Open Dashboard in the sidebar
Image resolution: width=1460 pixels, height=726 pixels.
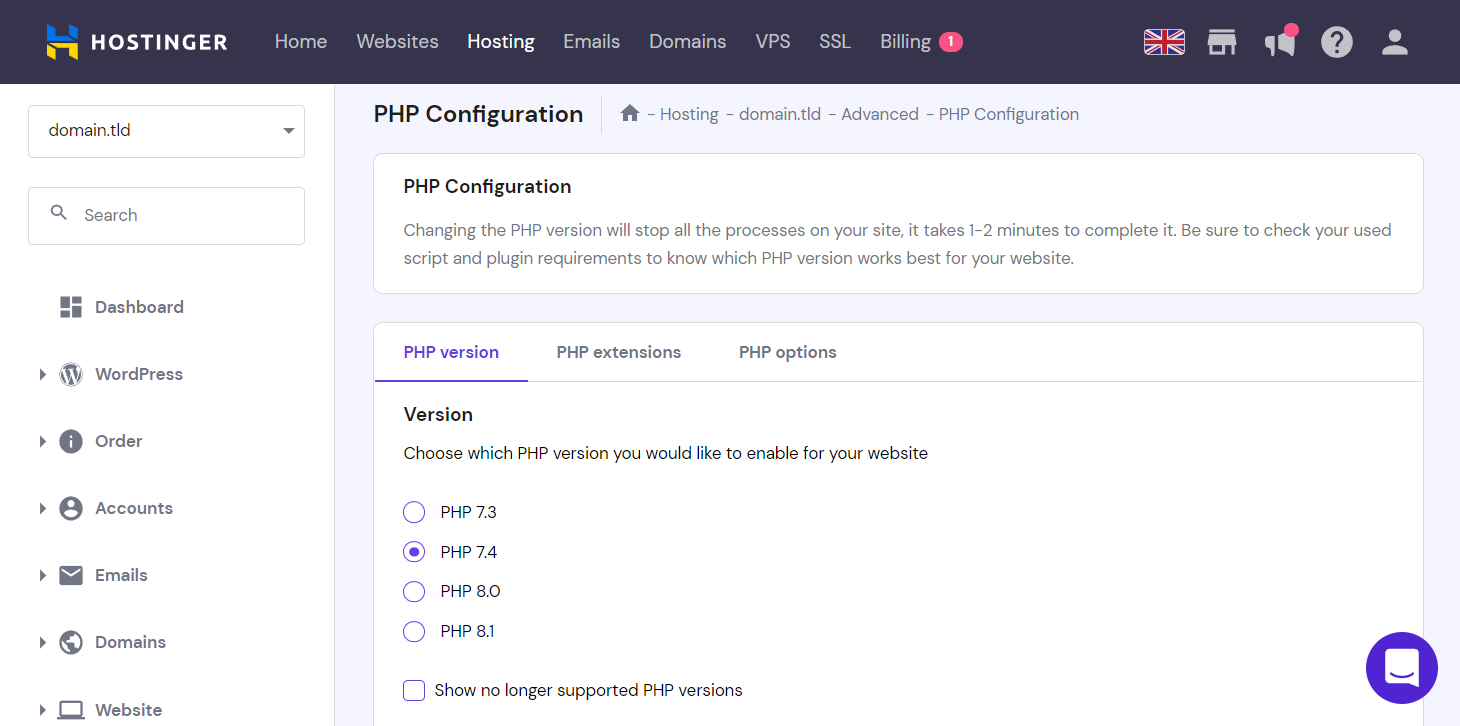pos(139,307)
